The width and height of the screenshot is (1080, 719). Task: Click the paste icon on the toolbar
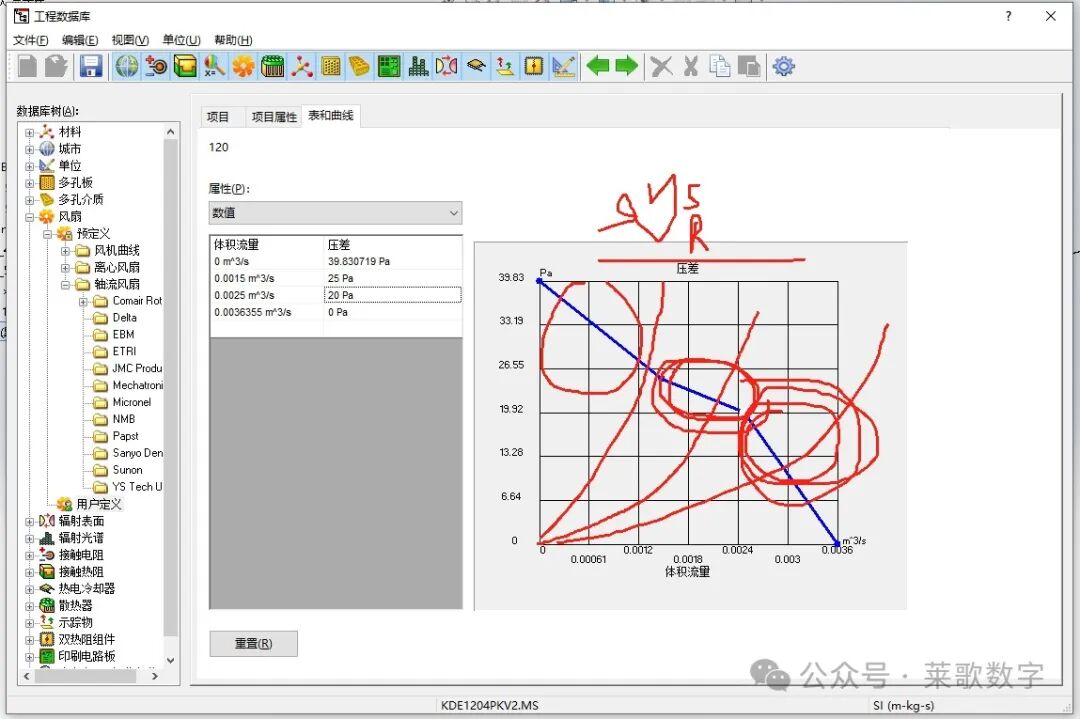pyautogui.click(x=748, y=66)
